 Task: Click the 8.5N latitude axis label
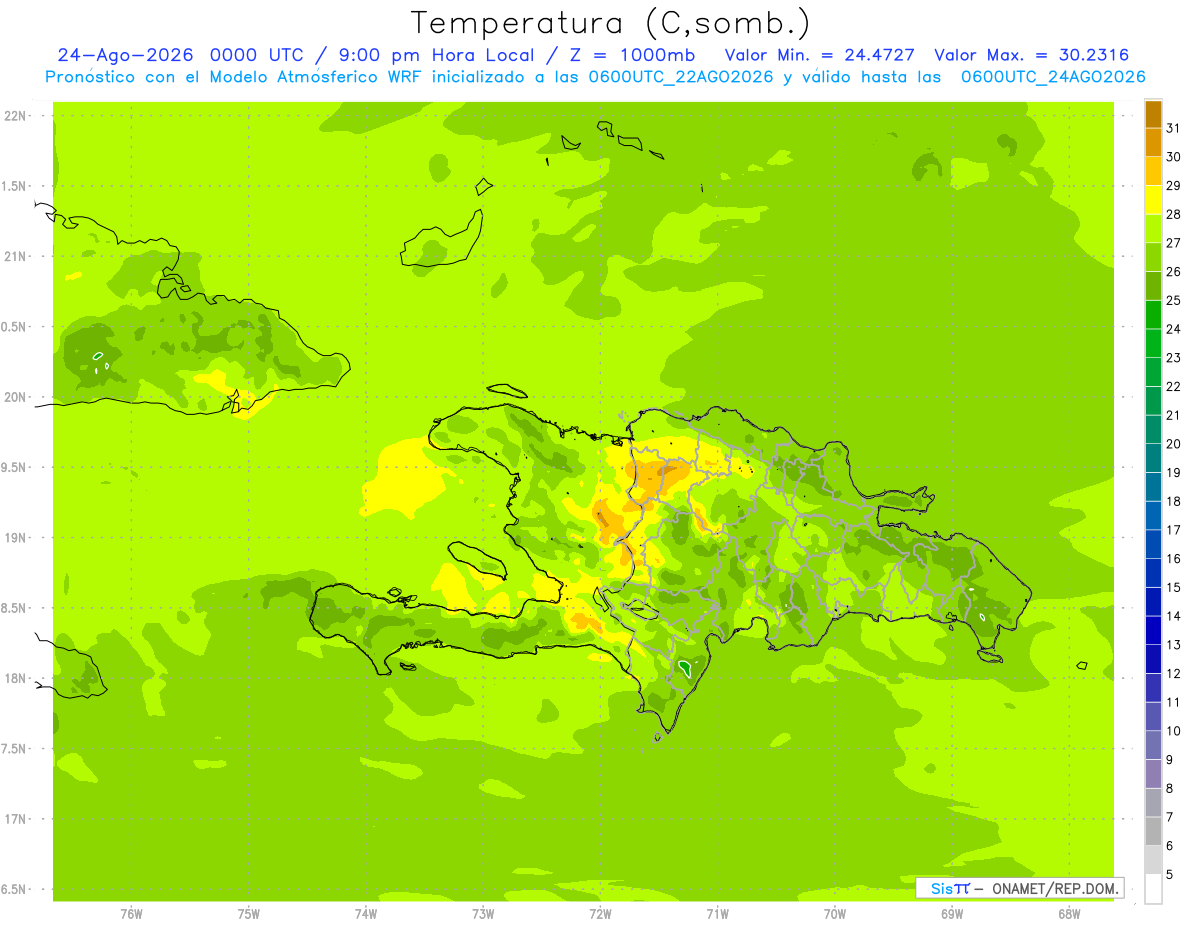(x=15, y=608)
